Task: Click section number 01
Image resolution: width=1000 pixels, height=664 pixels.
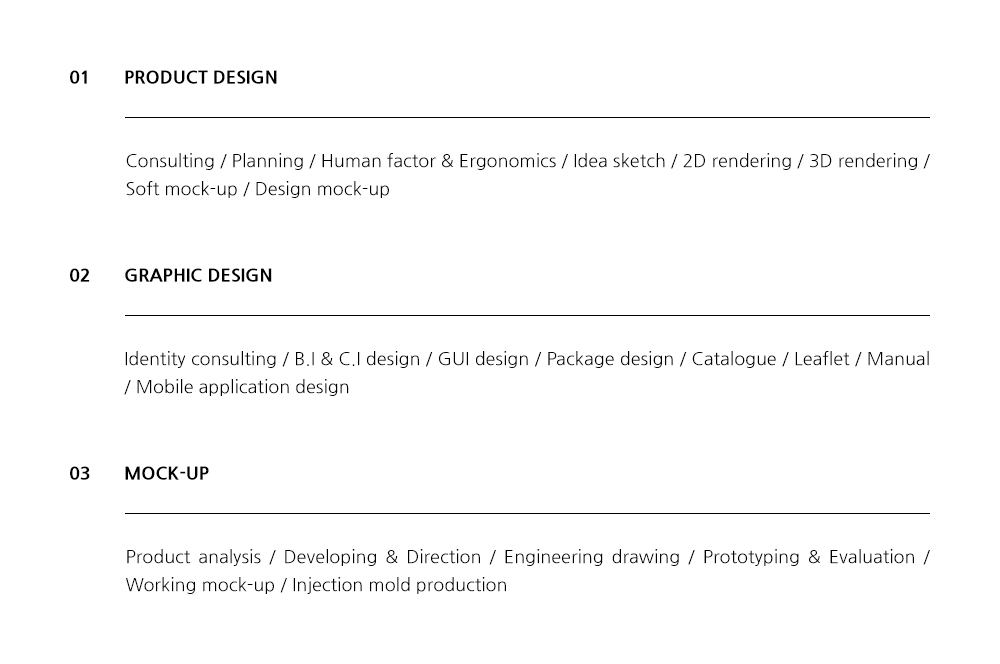Action: click(79, 78)
